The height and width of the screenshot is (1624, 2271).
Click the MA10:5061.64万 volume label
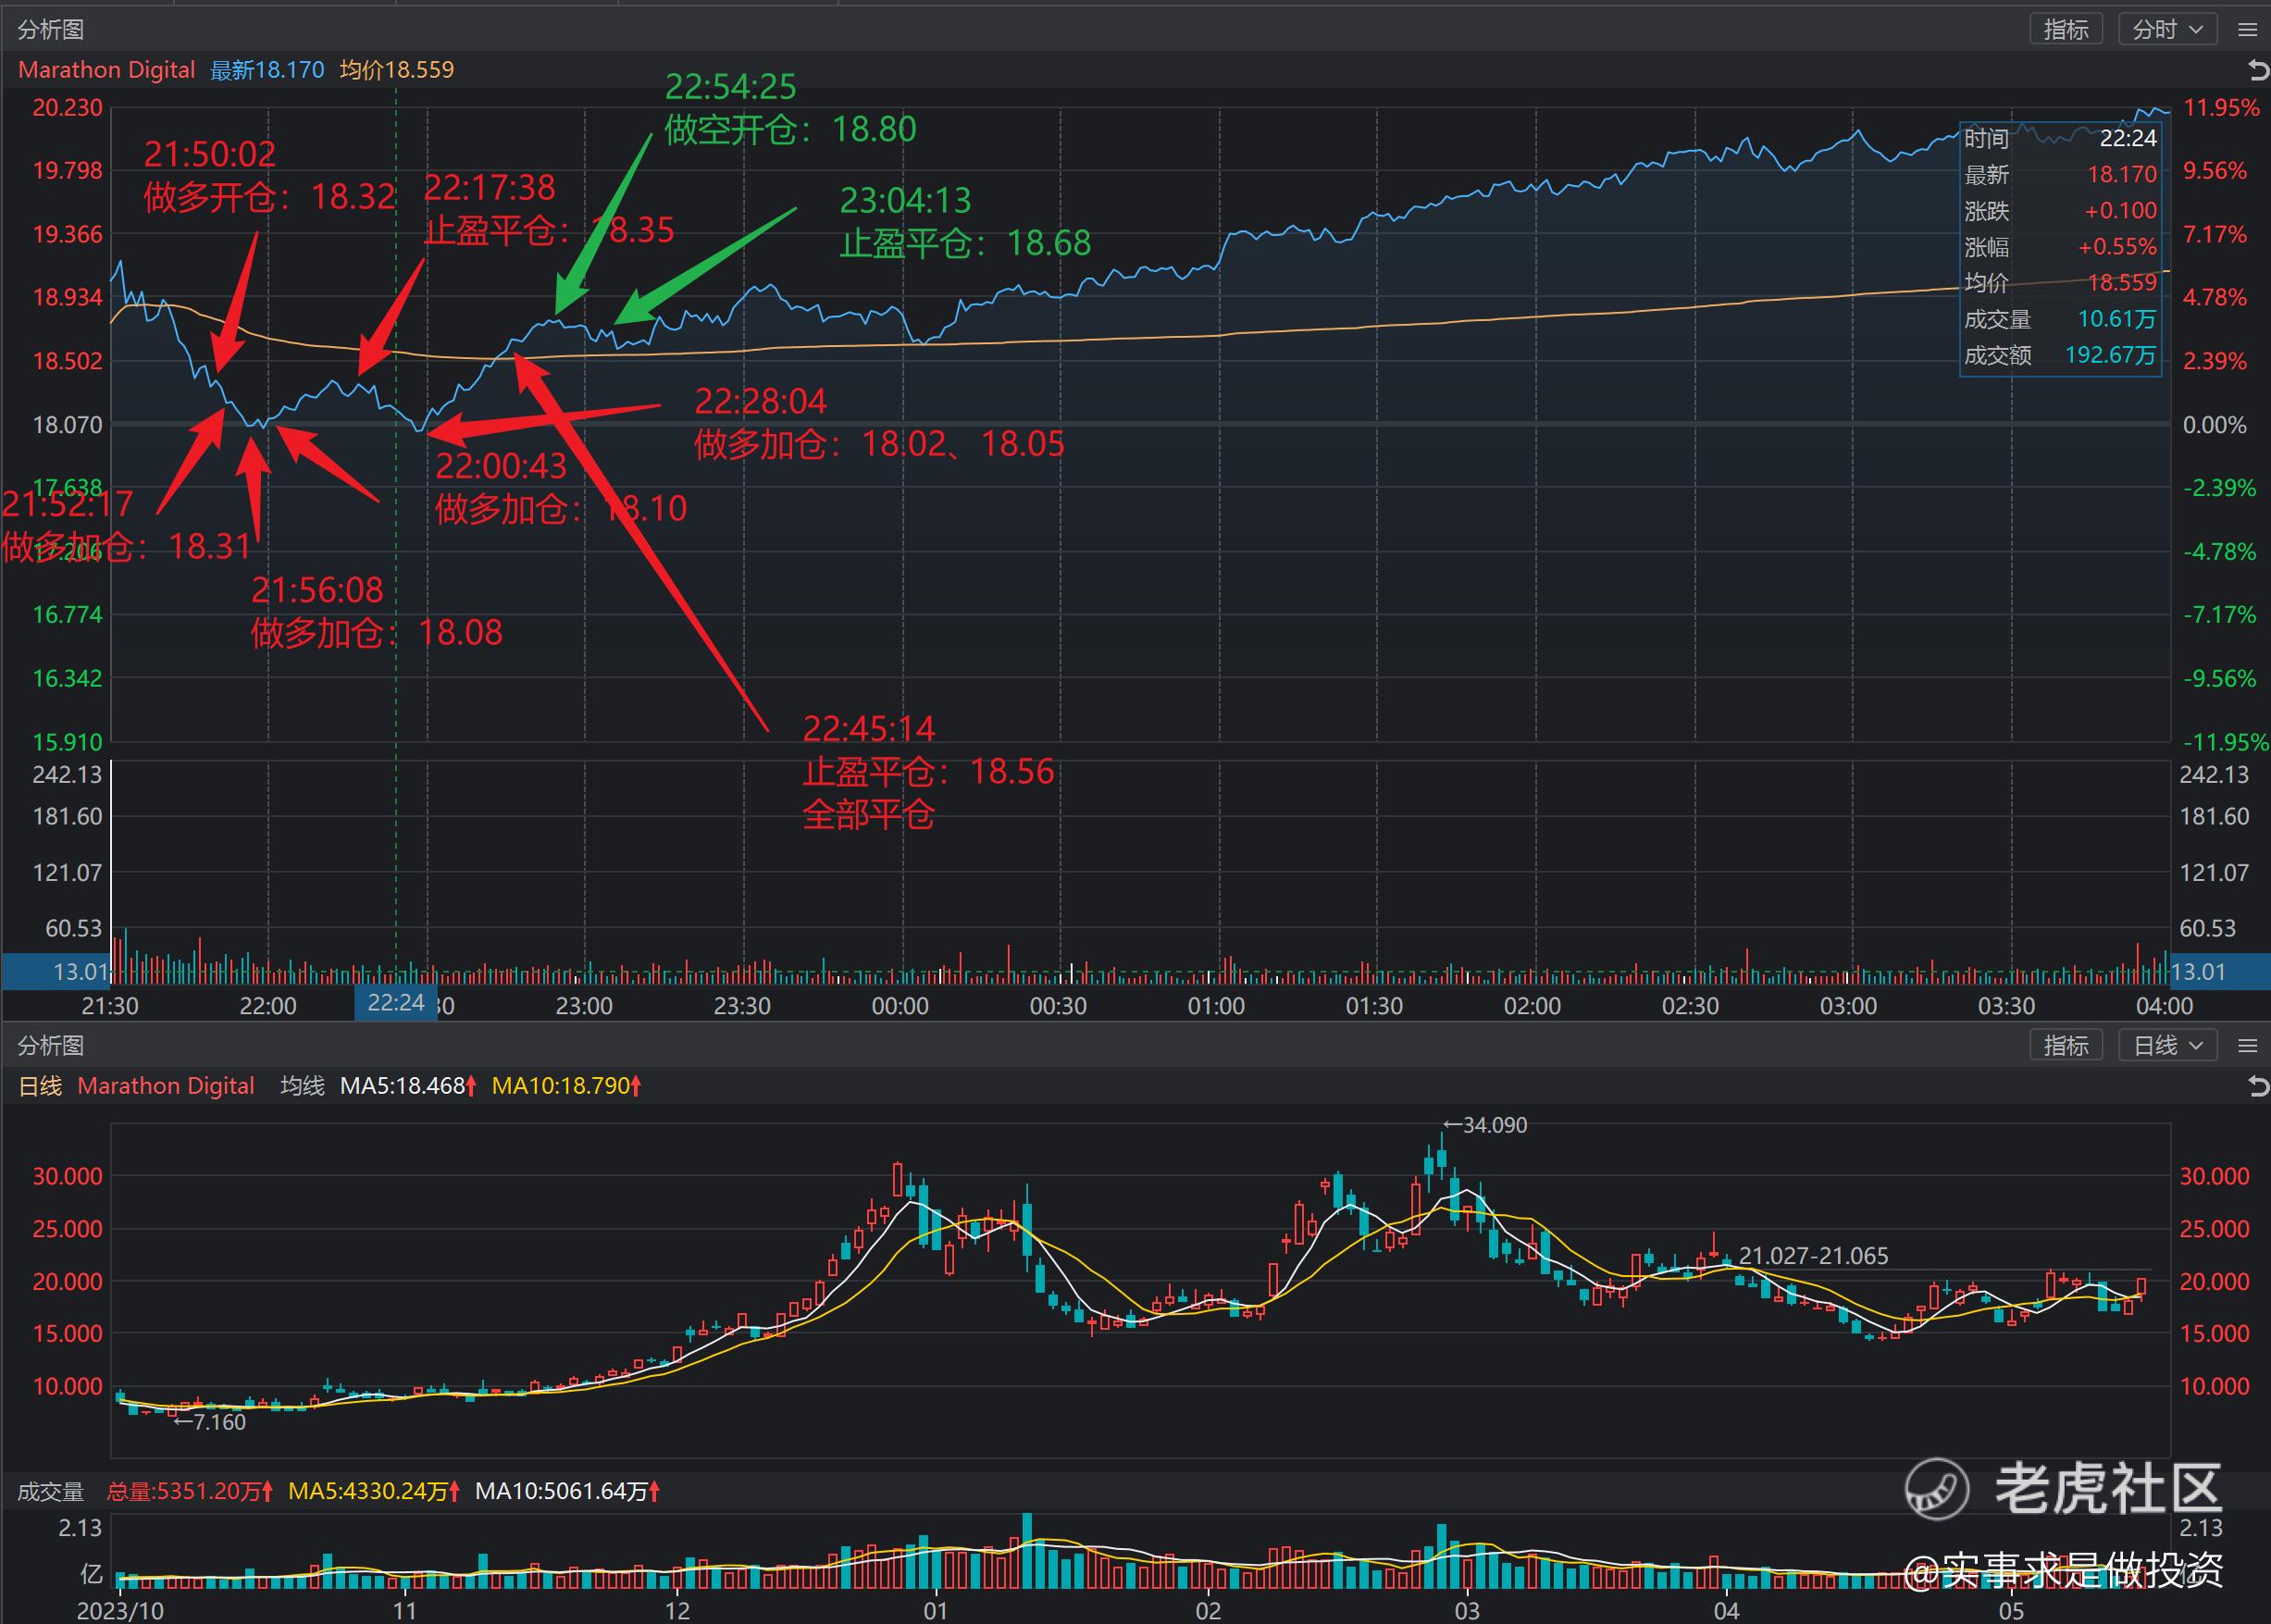(567, 1492)
